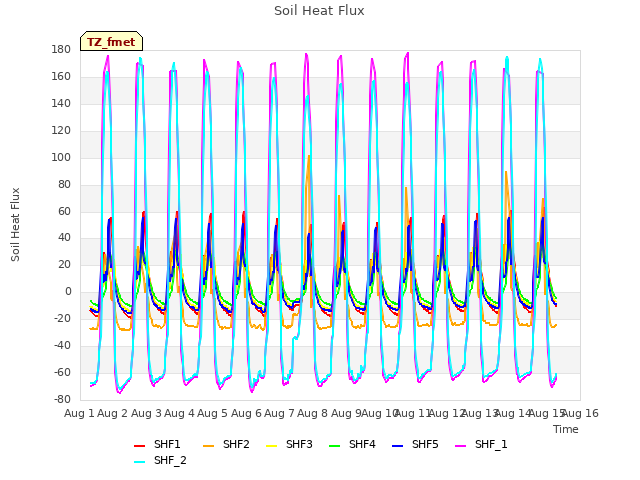
Task: Select the red SHF1 legend swatch
Action: 140,446
